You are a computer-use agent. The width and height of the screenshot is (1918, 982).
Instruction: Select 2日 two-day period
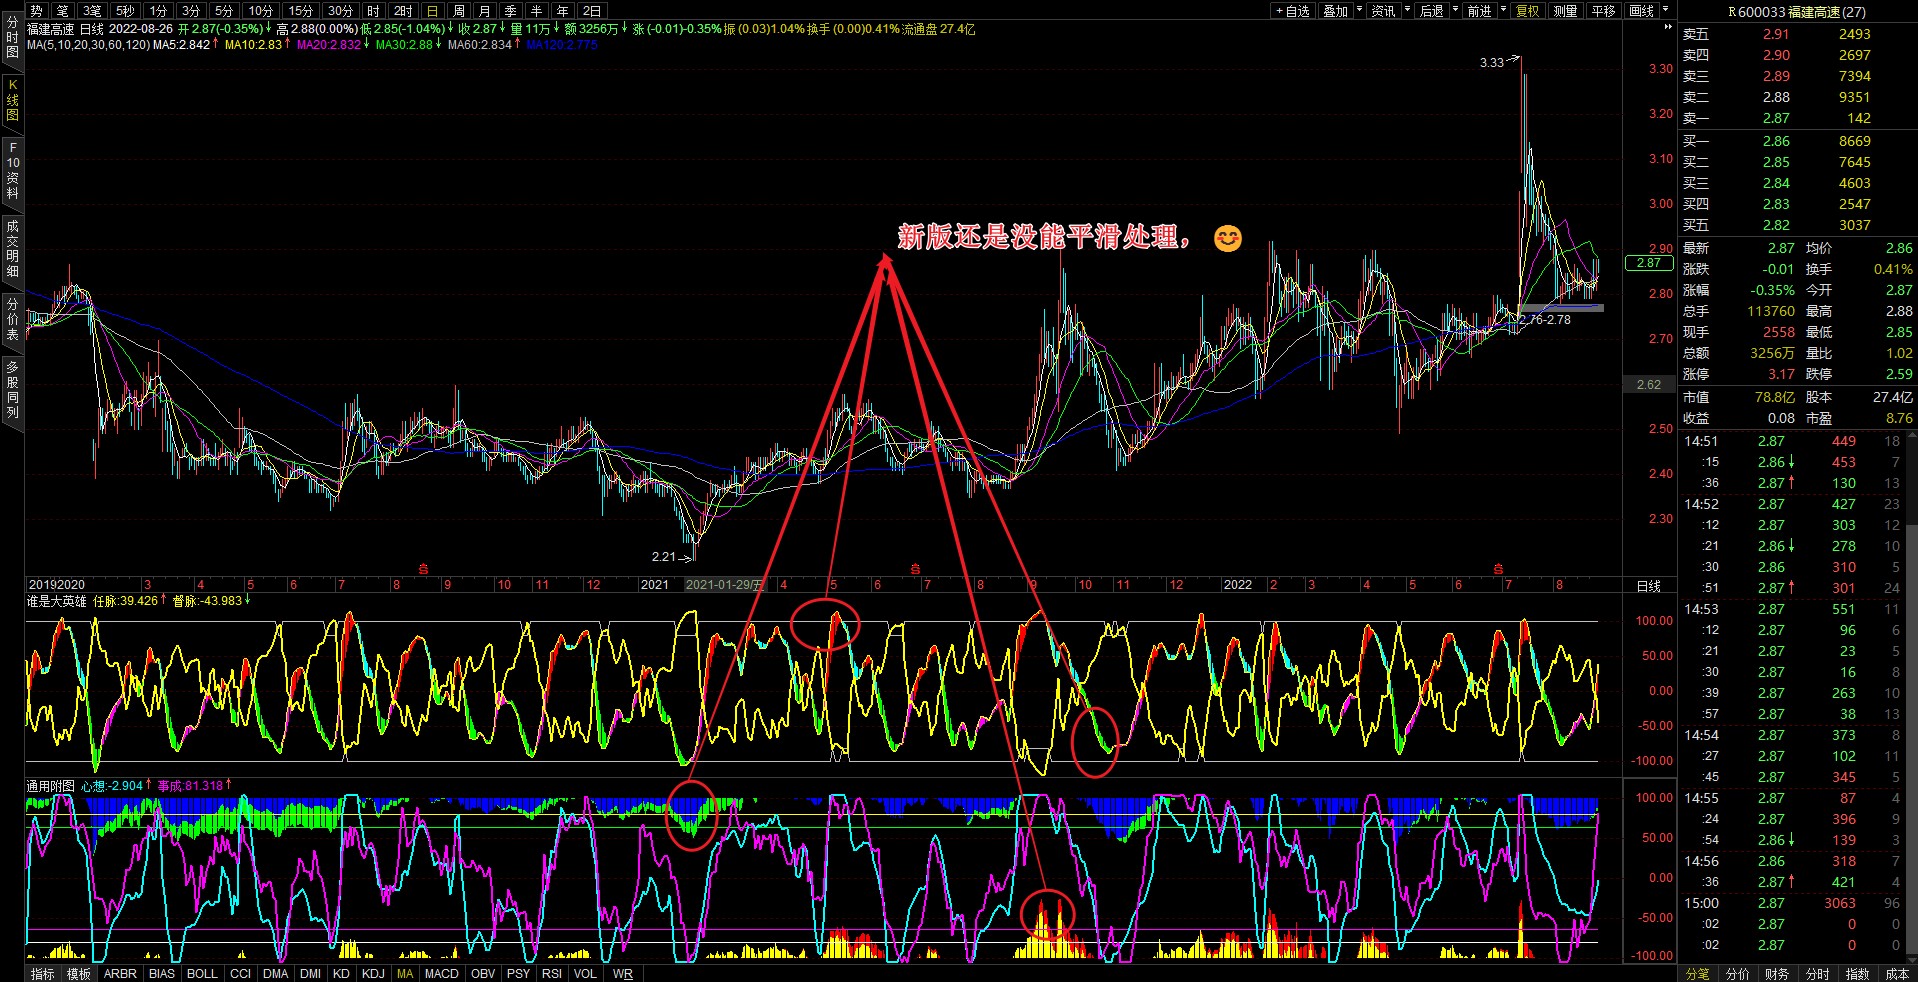(x=592, y=11)
